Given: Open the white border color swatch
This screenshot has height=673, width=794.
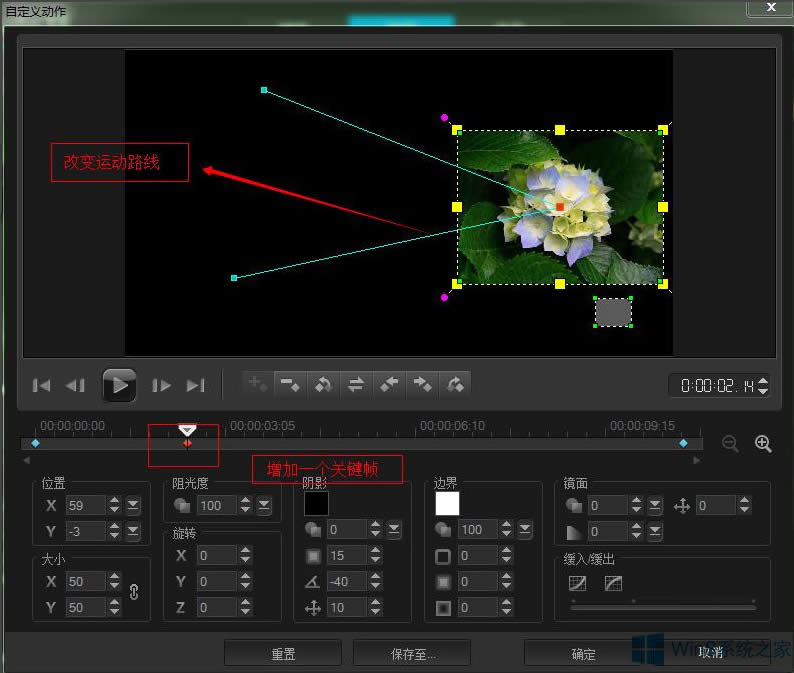Looking at the screenshot, I should pos(447,504).
